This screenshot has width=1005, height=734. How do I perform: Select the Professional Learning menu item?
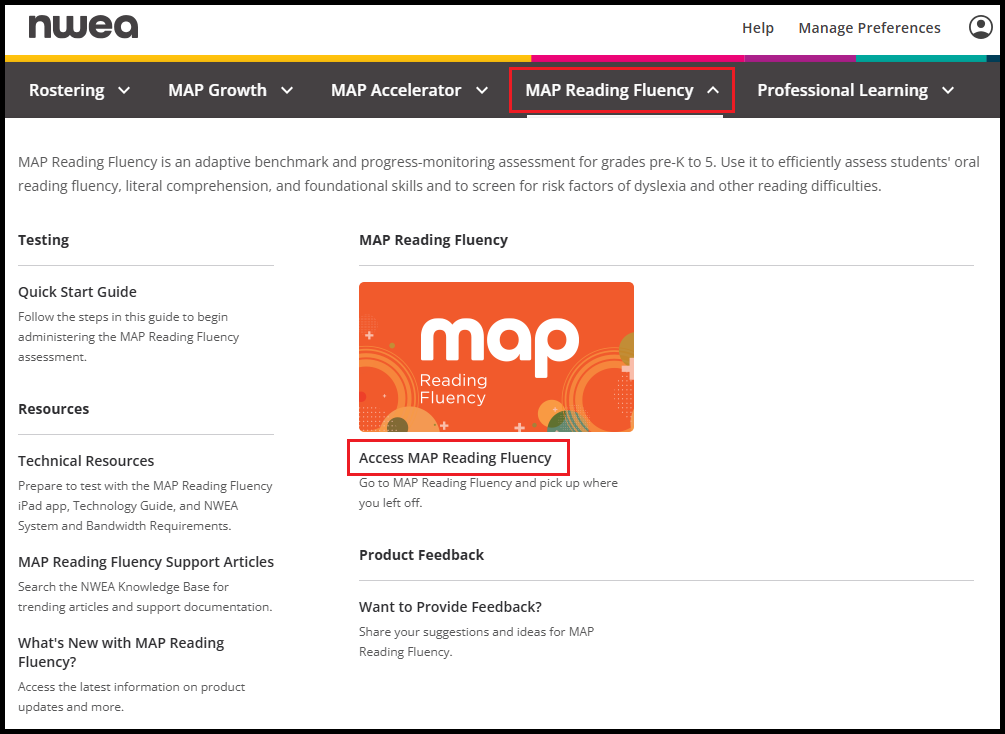842,90
